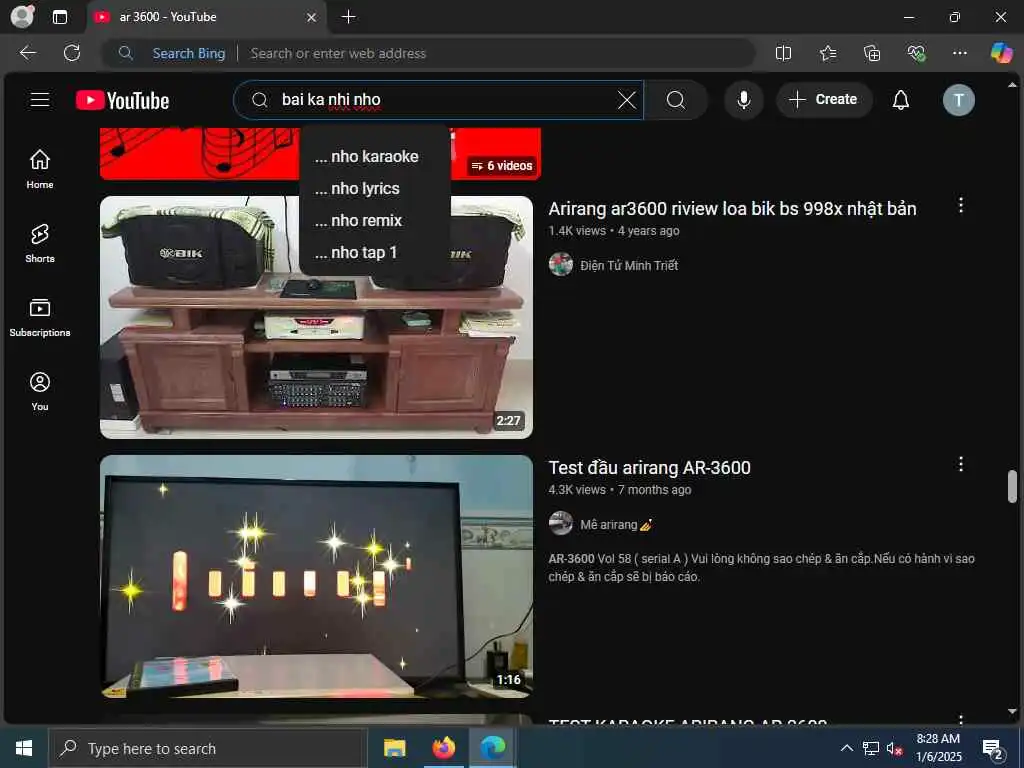Click the muted volume tray icon

click(x=894, y=748)
